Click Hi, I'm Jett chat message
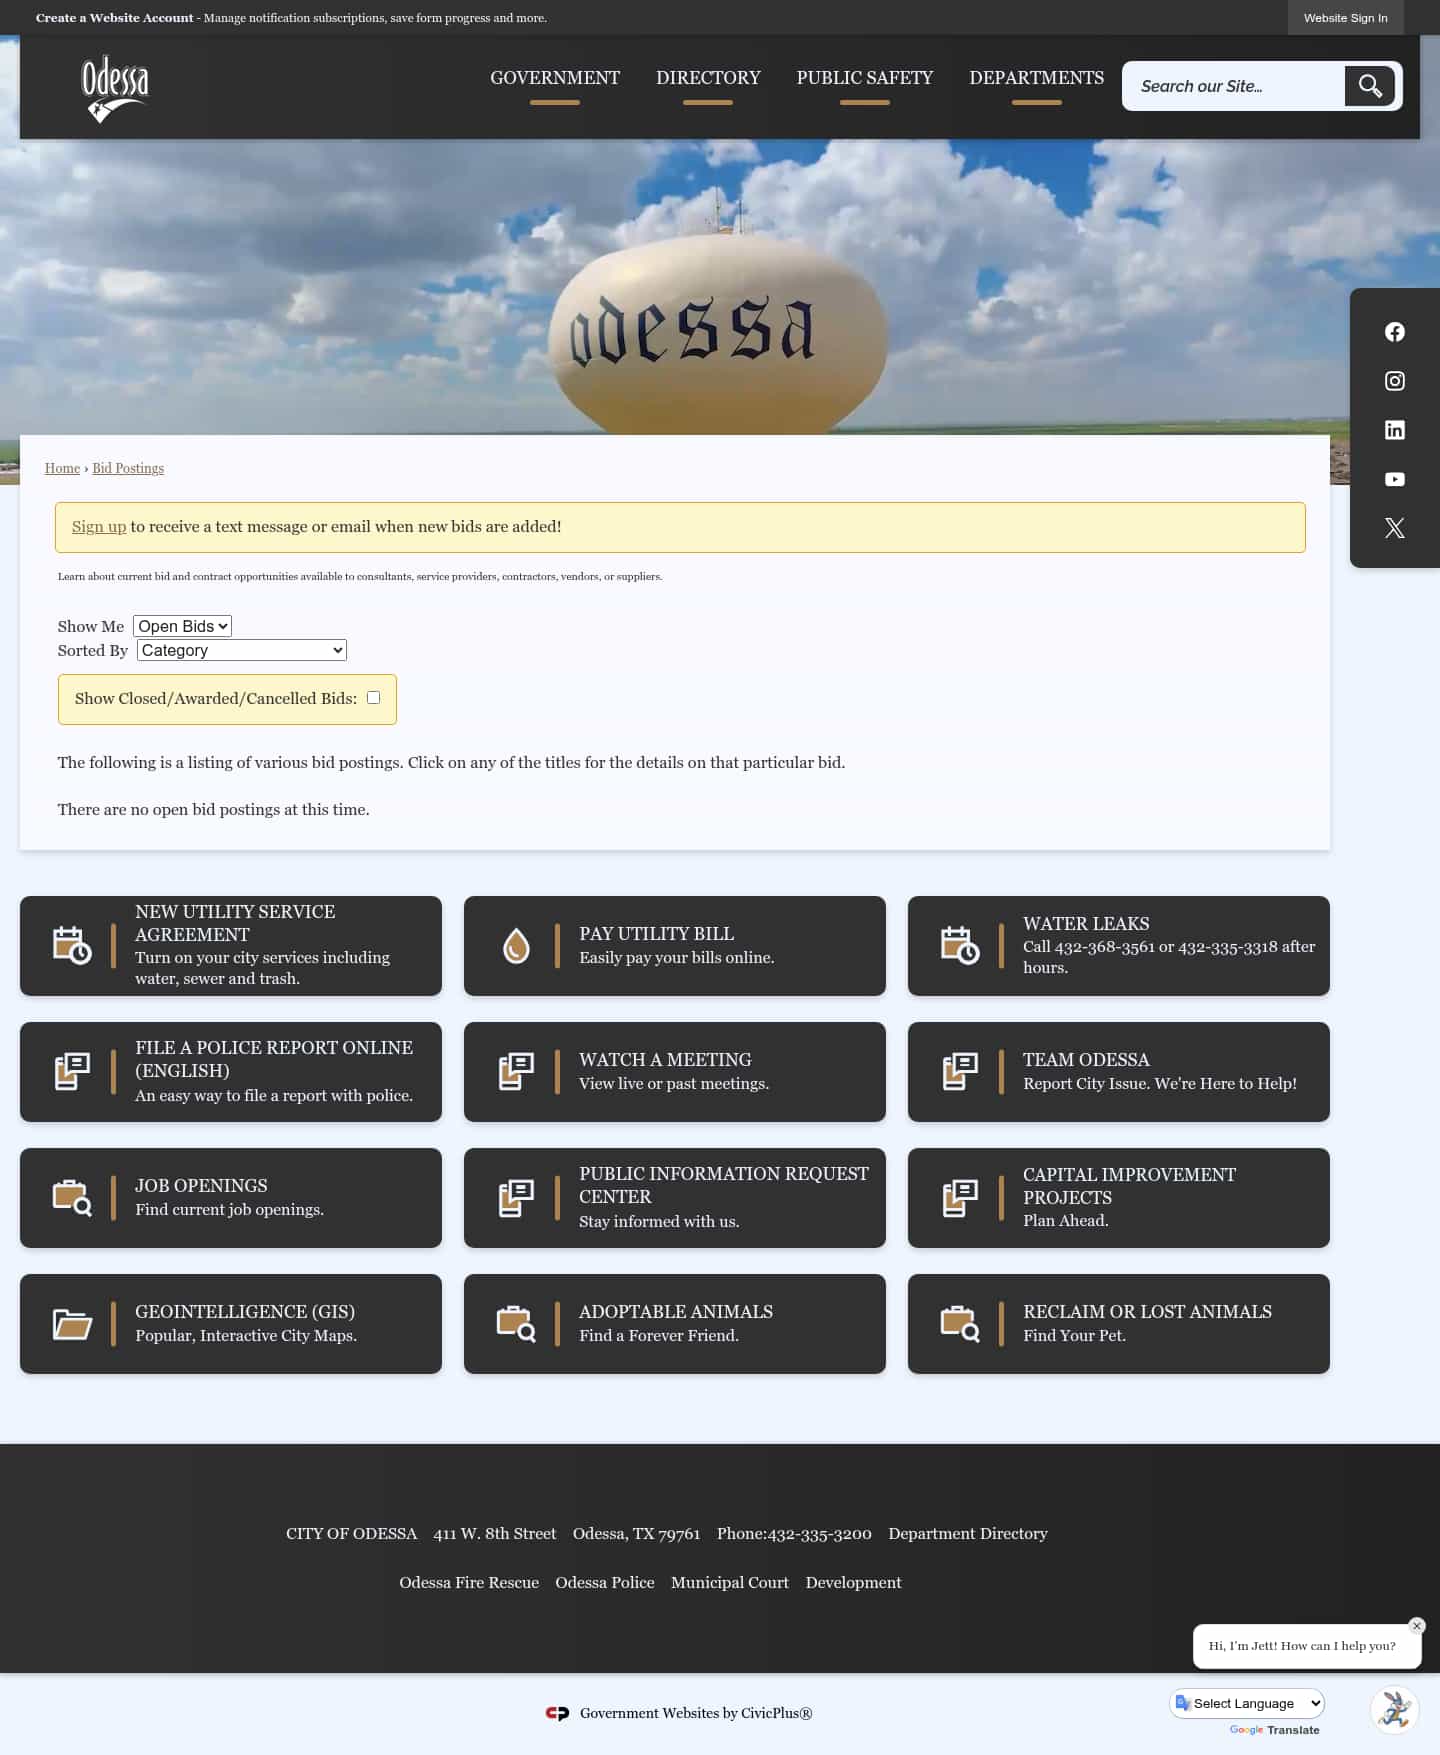Screen dimensions: 1440x1755 pos(1302,1646)
